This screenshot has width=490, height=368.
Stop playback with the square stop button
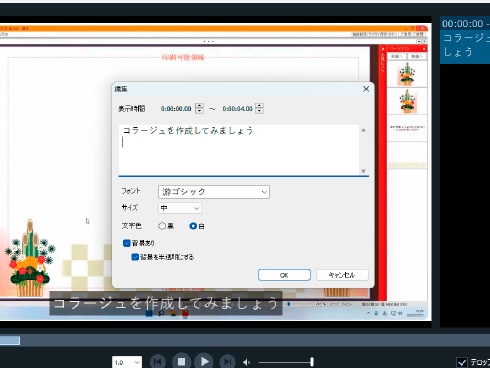[x=181, y=362]
